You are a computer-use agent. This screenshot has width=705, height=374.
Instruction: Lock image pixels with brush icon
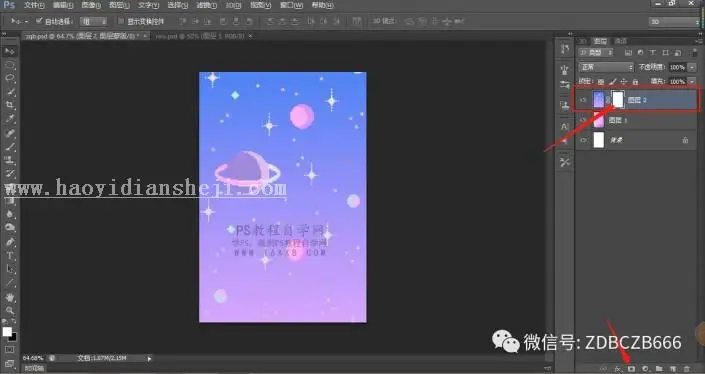612,81
